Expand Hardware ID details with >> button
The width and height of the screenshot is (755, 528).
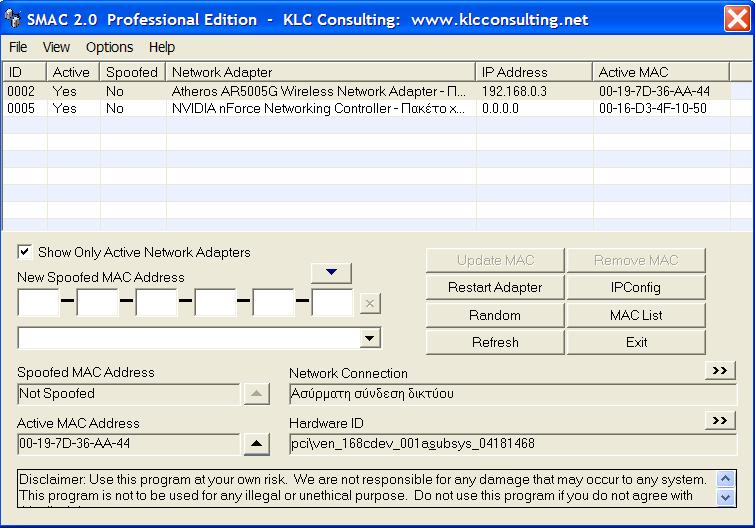coord(720,420)
